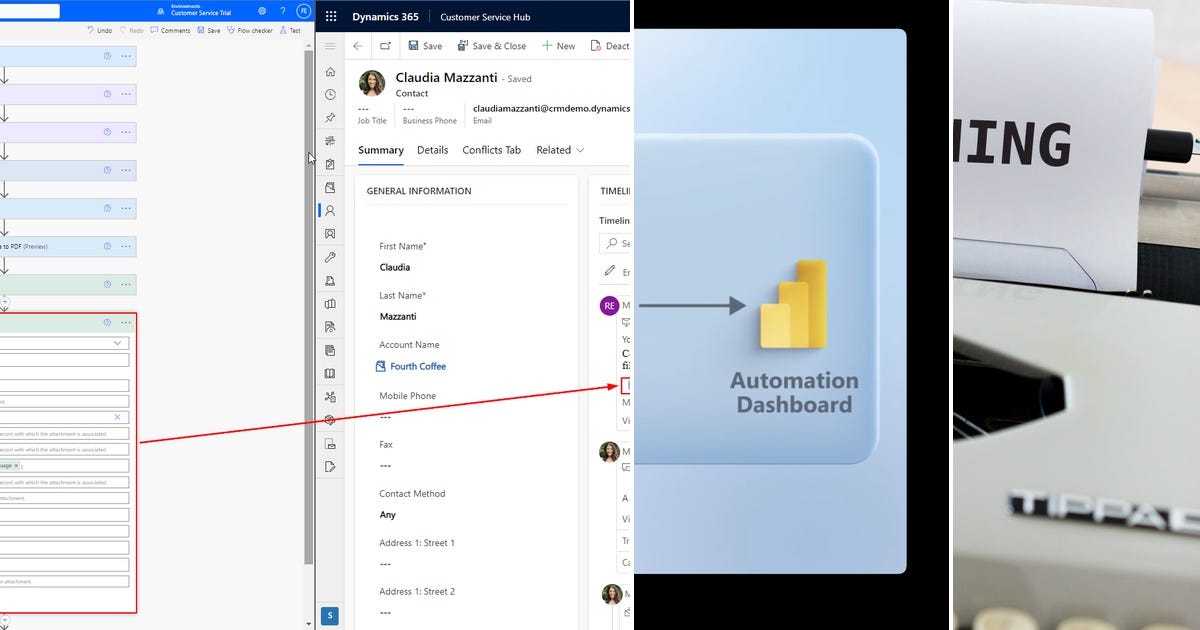
Task: Save the flow from the toolbar
Action: point(211,30)
